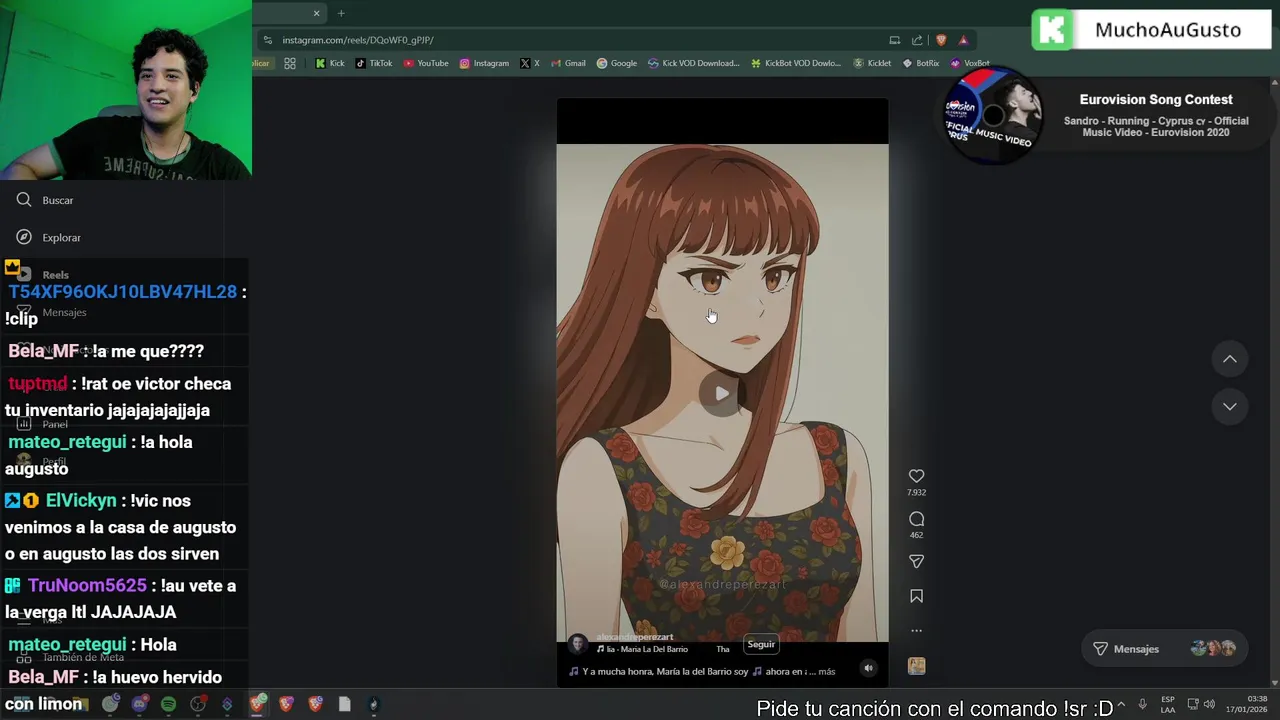
Task: Click the active Brave icon in taskbar
Action: [x=257, y=704]
